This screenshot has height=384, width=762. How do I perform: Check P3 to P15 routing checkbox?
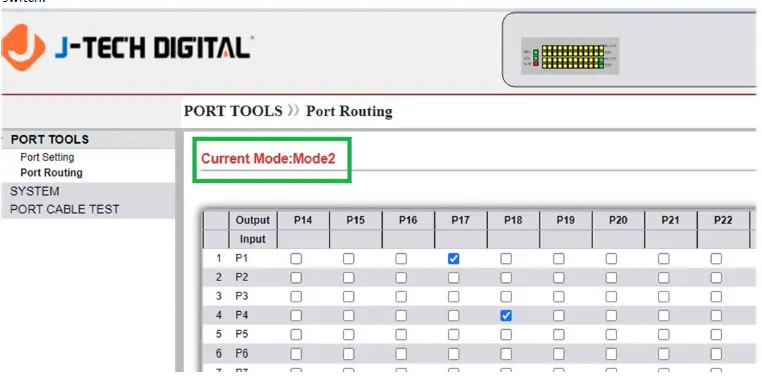[348, 297]
